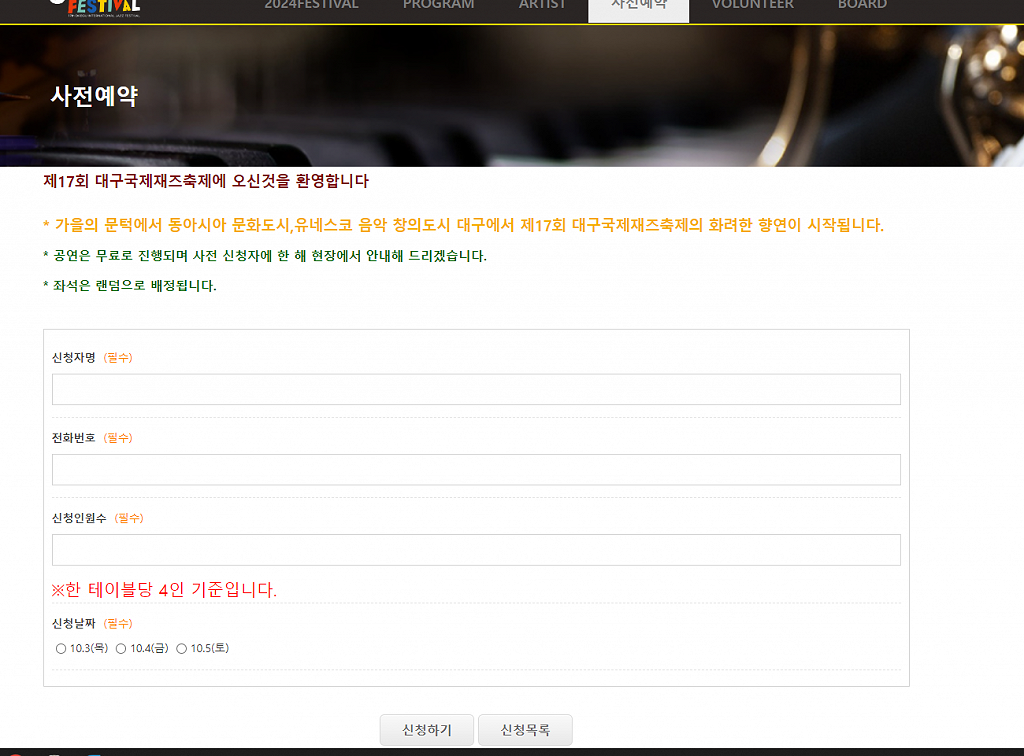The width and height of the screenshot is (1024, 756).
Task: Click the 제17회 대구국제재즈축제 welcome heading
Action: point(206,181)
